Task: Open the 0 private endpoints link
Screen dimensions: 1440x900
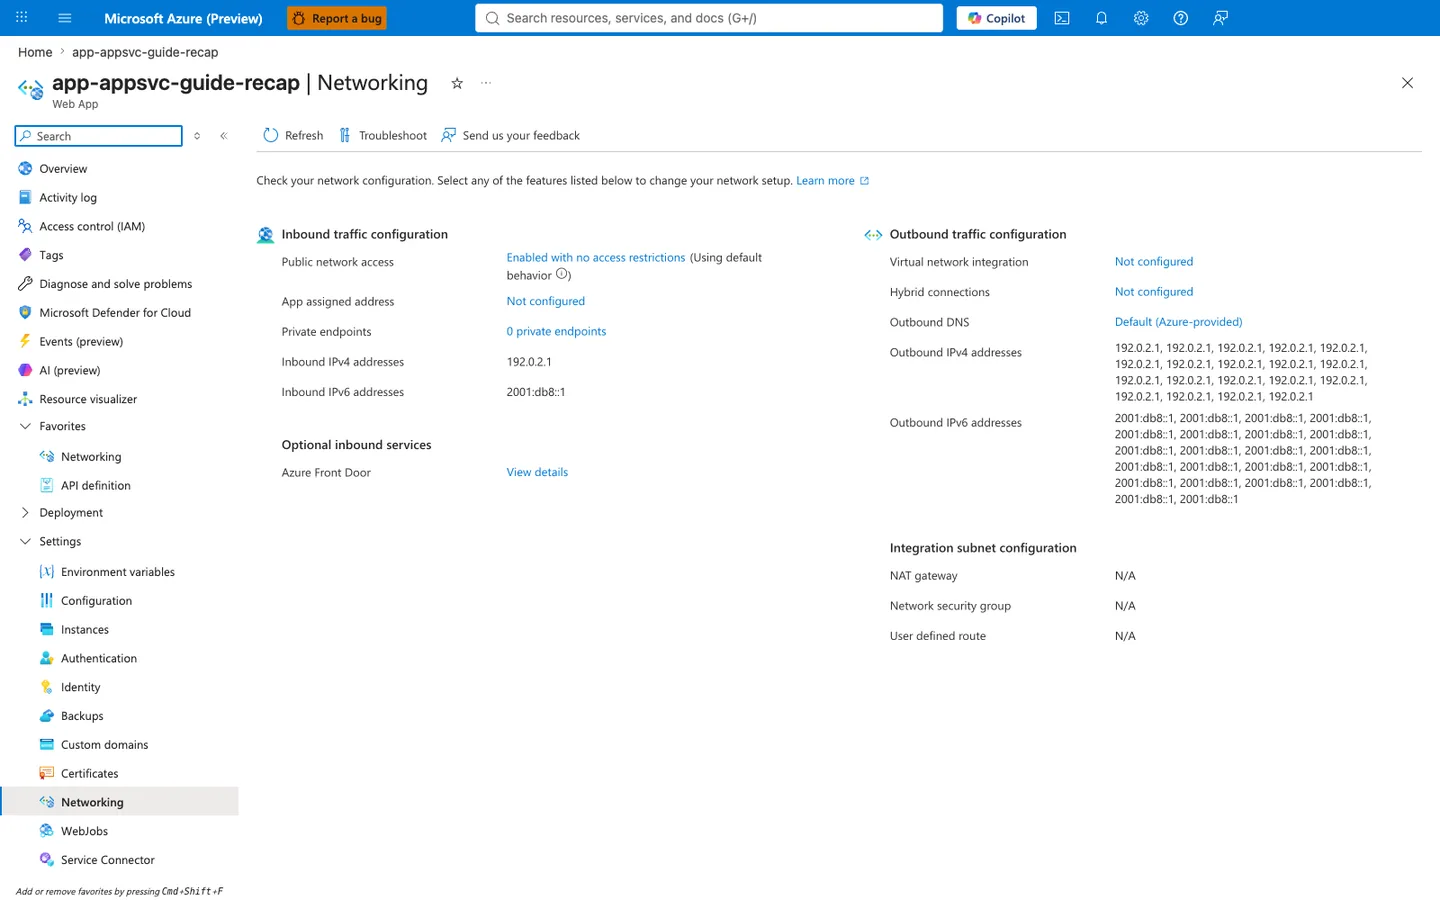Action: [556, 331]
